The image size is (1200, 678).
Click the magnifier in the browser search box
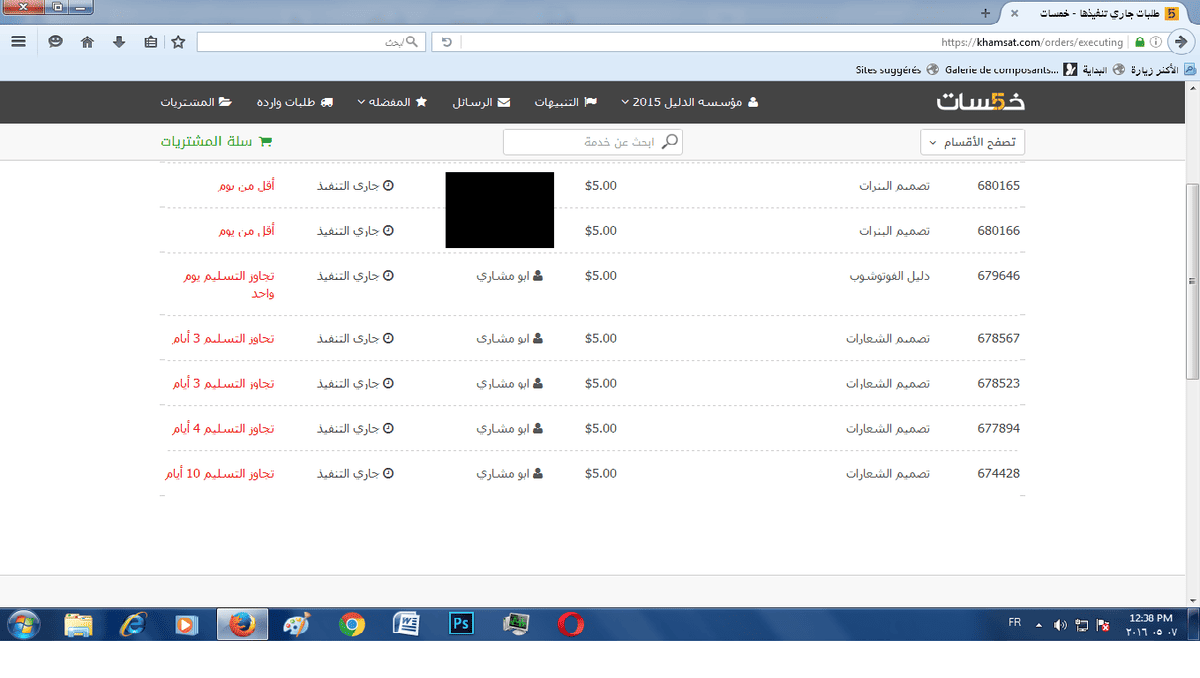pyautogui.click(x=411, y=42)
